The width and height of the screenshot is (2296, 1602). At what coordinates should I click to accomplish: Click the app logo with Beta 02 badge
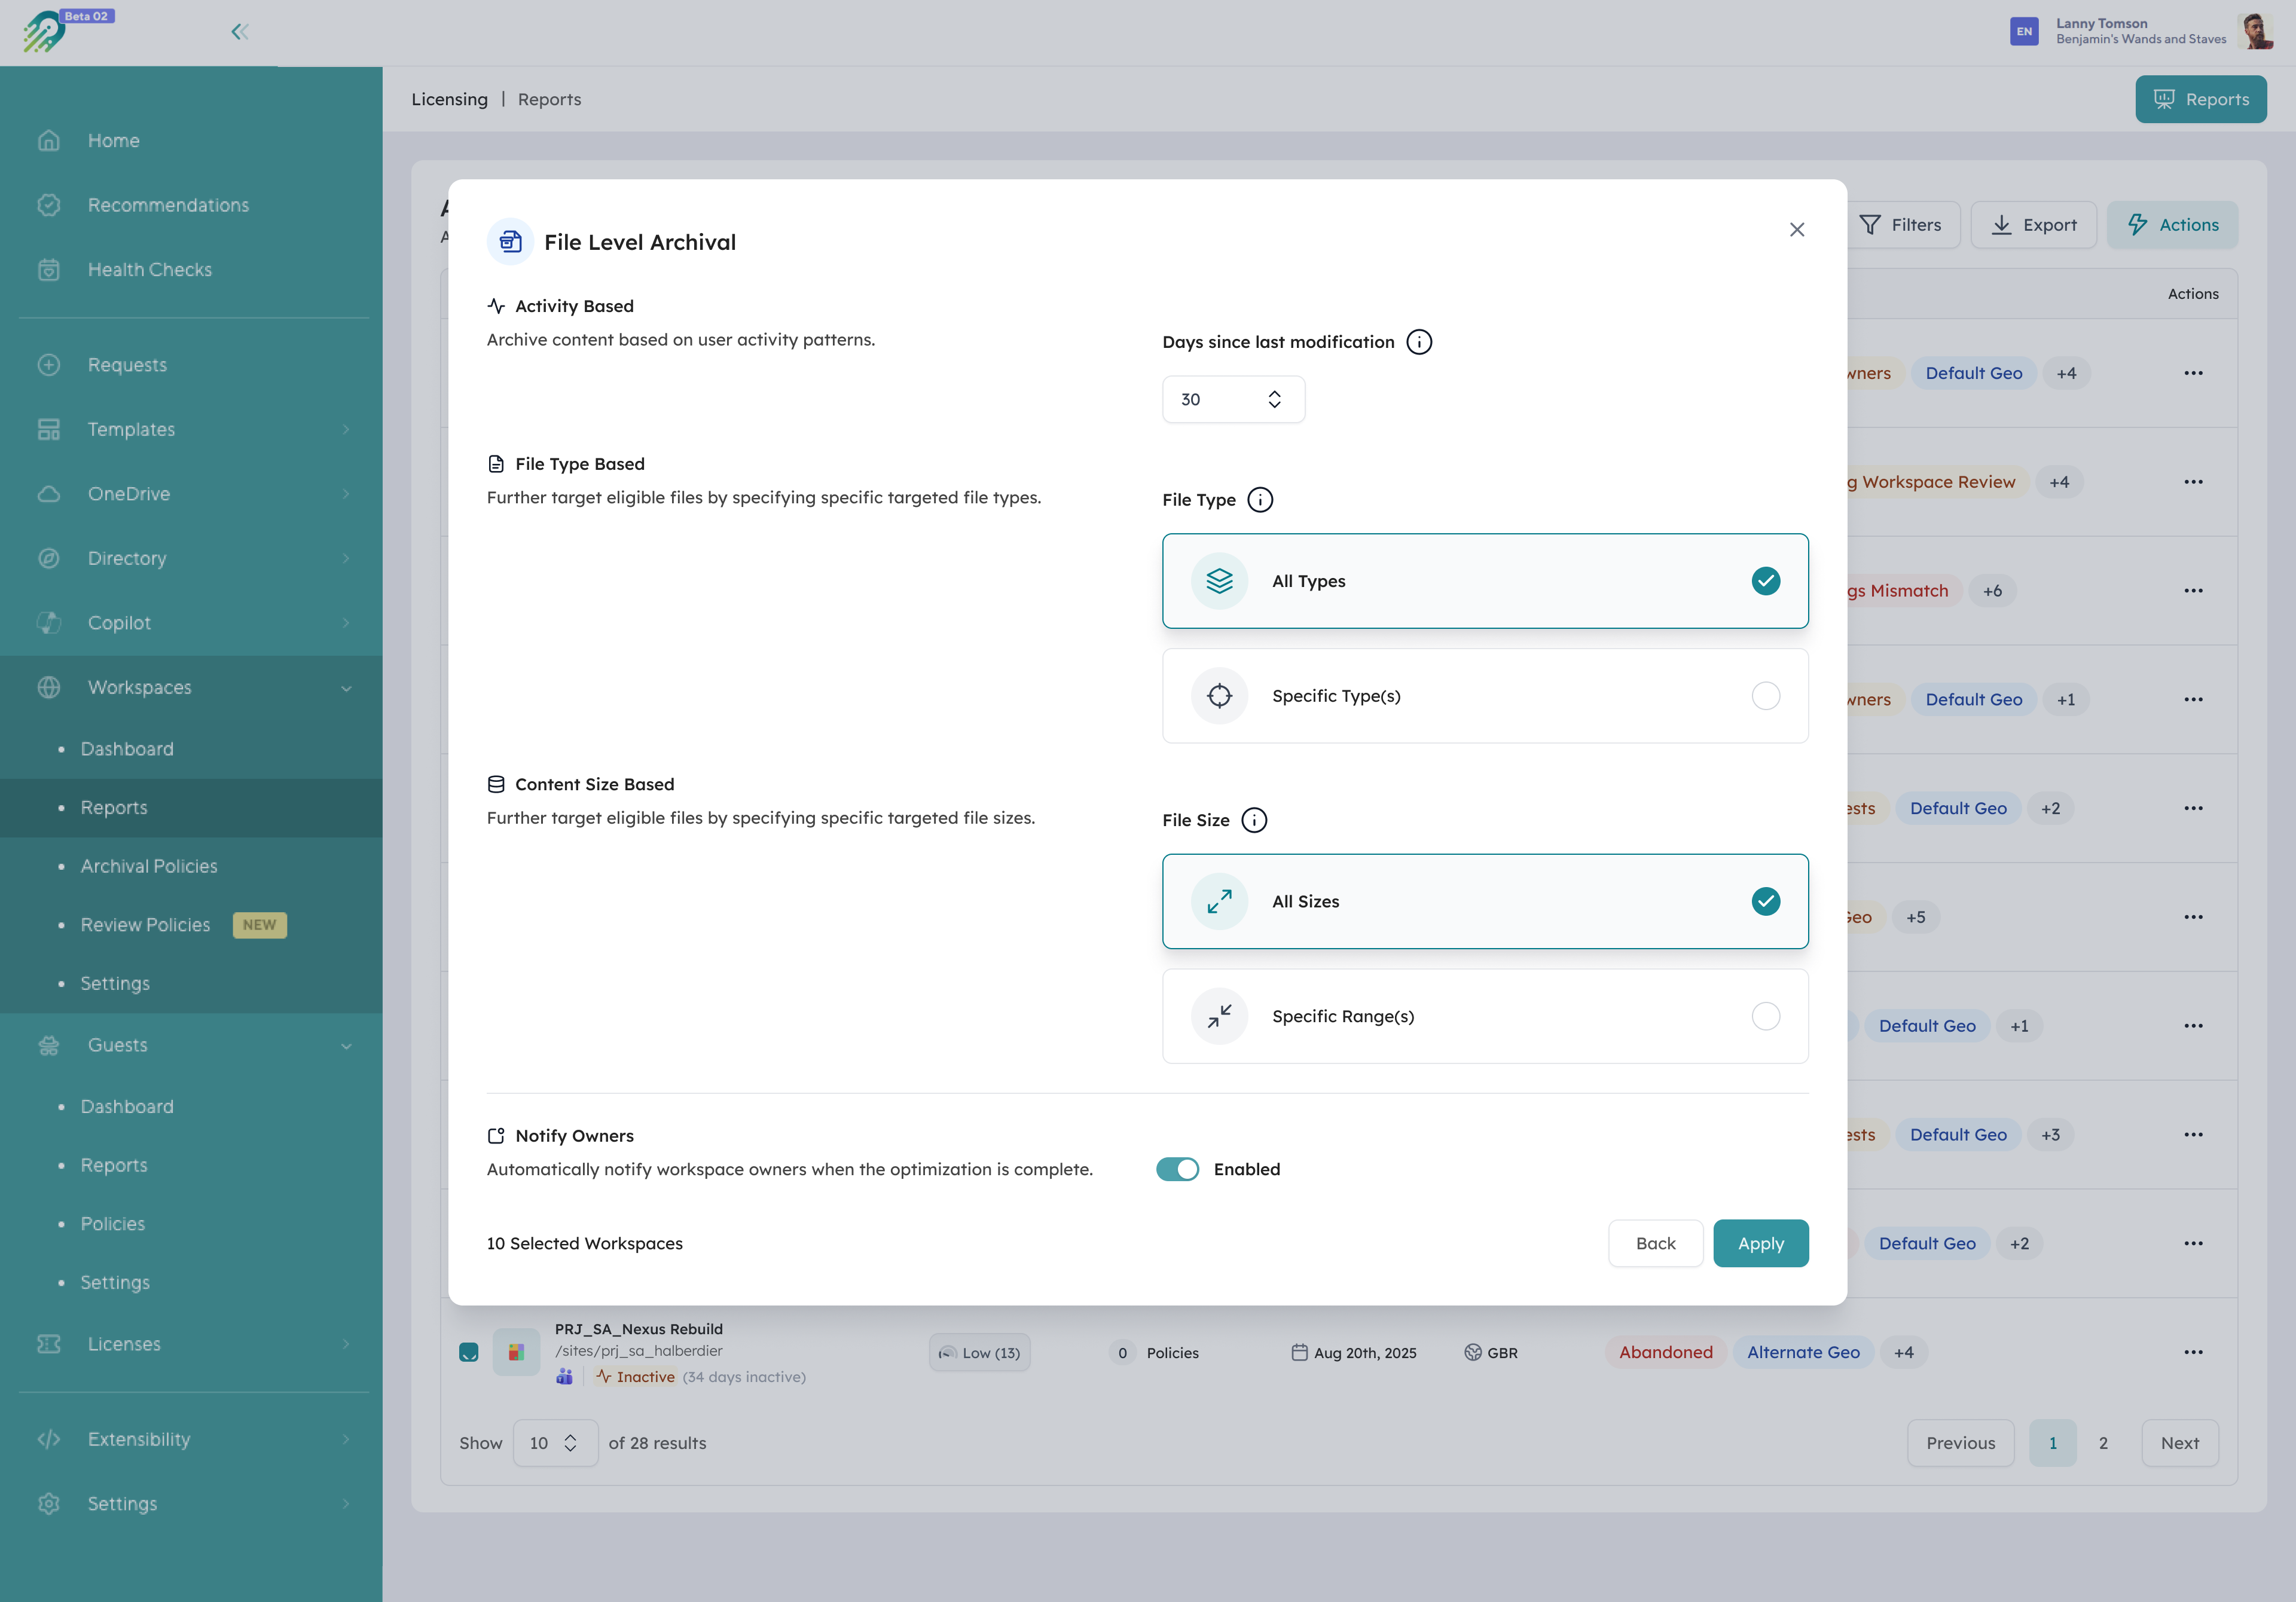point(68,32)
